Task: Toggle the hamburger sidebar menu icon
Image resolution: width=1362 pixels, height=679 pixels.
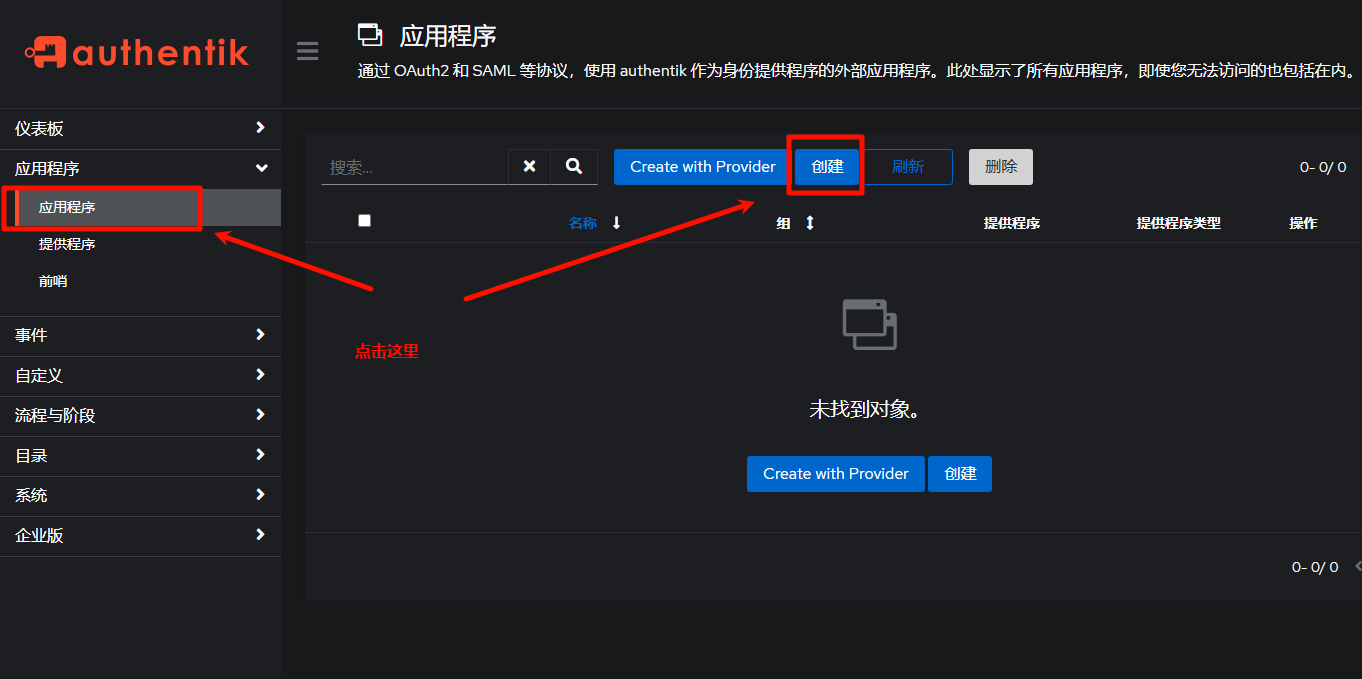Action: (308, 51)
